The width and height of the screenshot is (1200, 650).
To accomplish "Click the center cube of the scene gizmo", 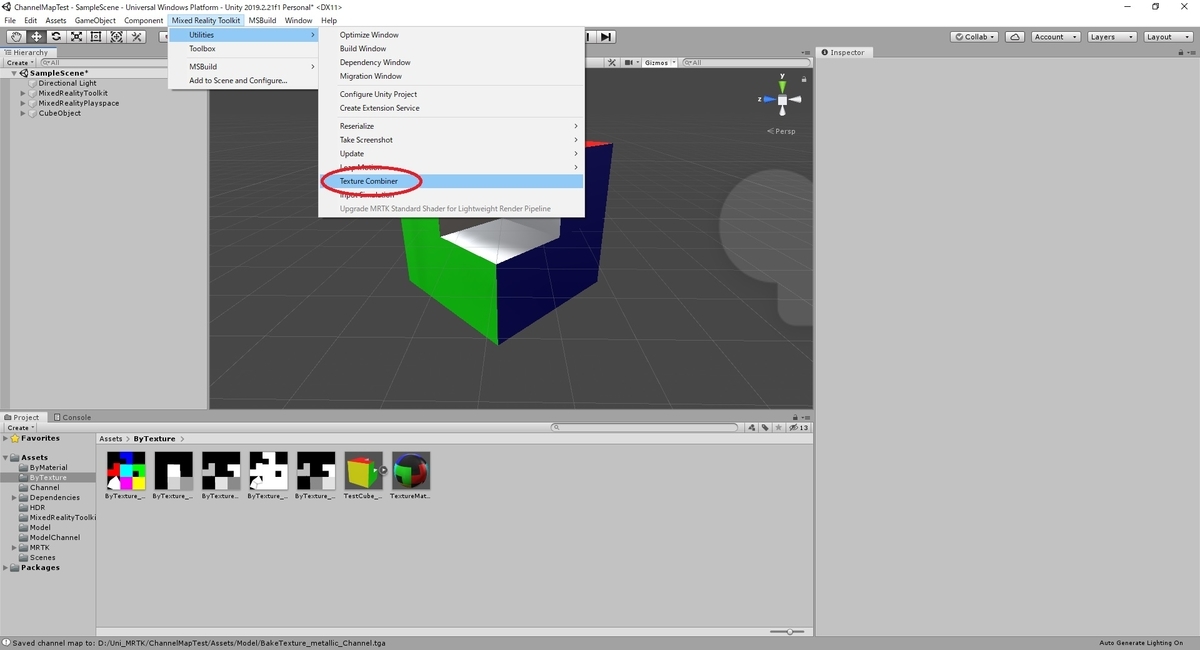I will (783, 100).
